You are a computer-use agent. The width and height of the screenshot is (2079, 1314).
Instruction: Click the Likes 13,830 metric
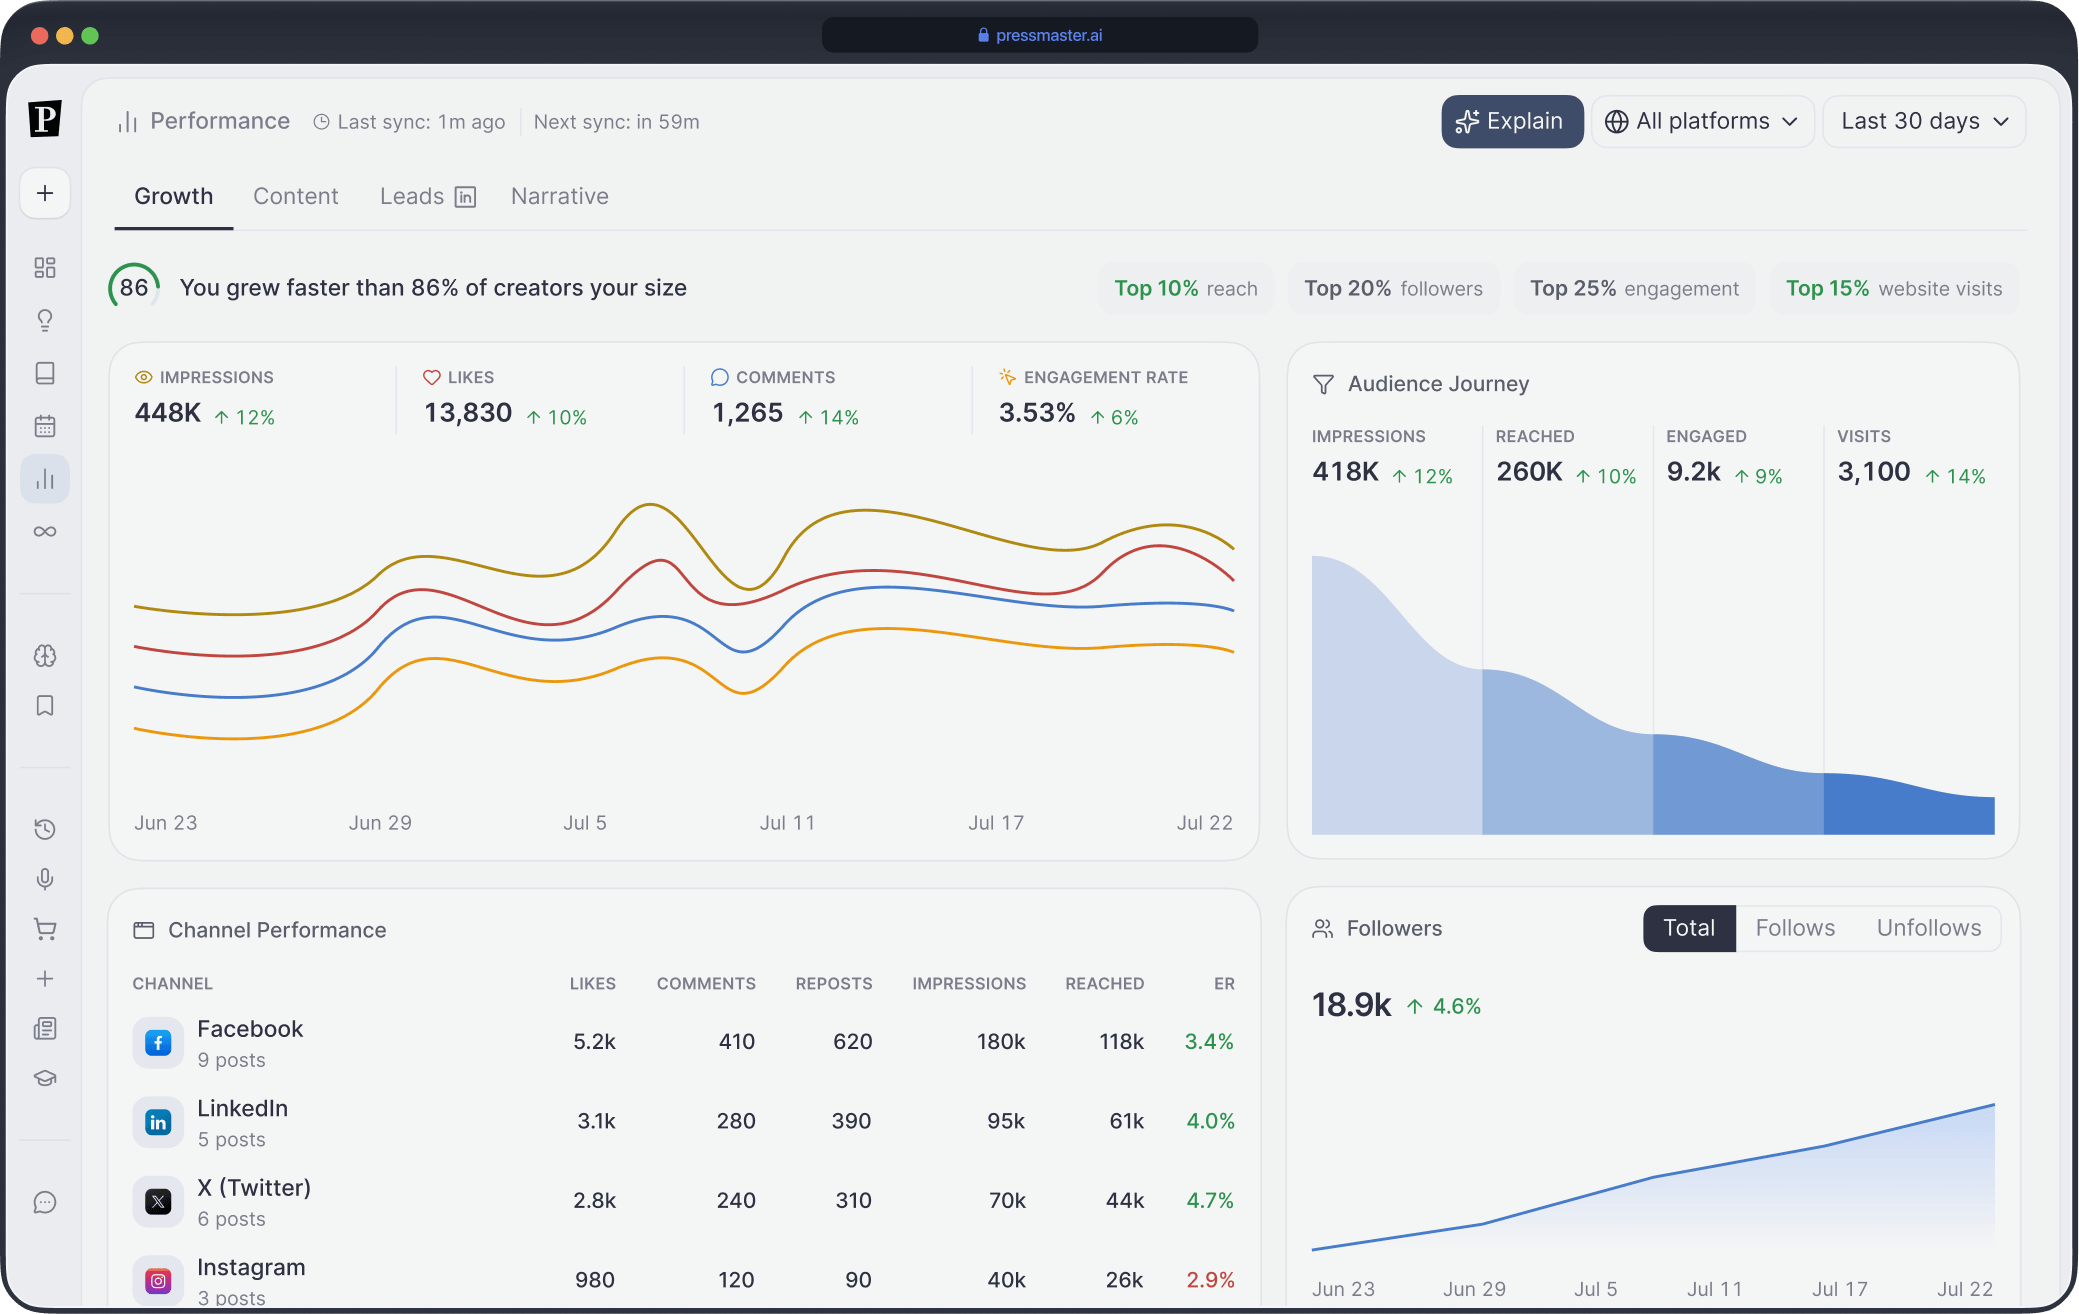pyautogui.click(x=505, y=400)
